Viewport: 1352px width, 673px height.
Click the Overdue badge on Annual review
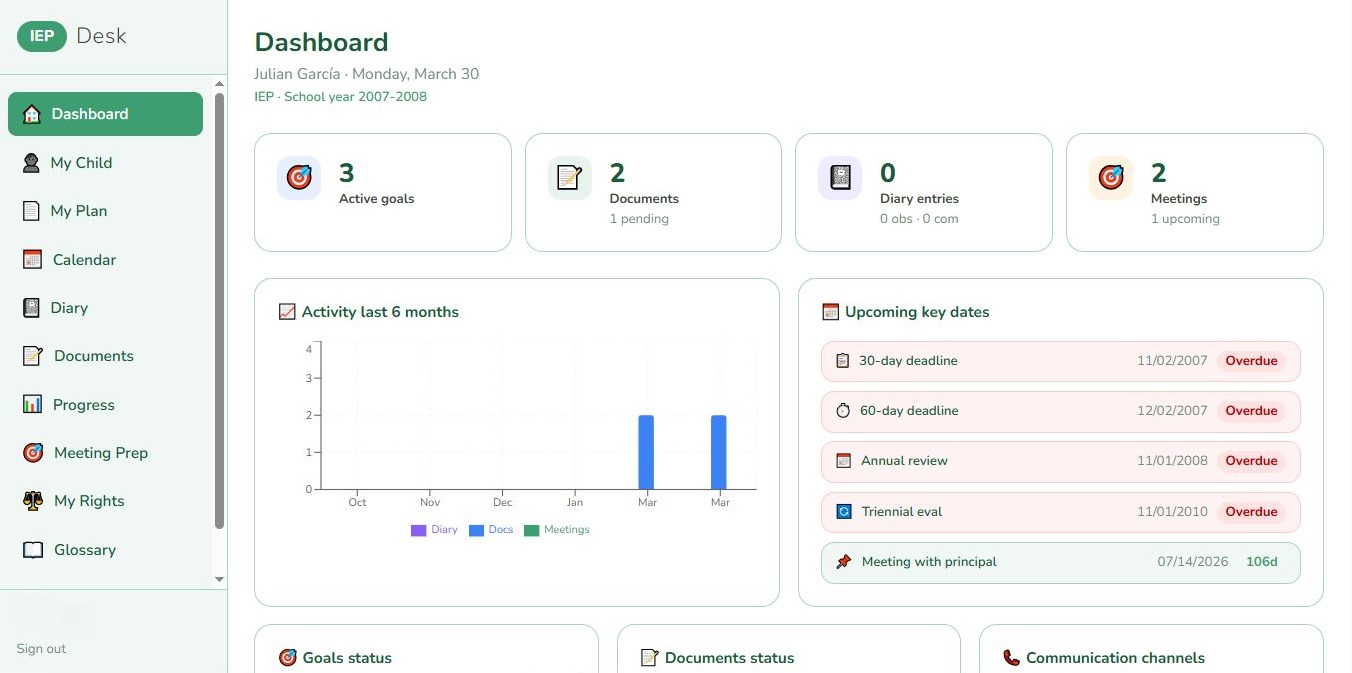click(1251, 460)
